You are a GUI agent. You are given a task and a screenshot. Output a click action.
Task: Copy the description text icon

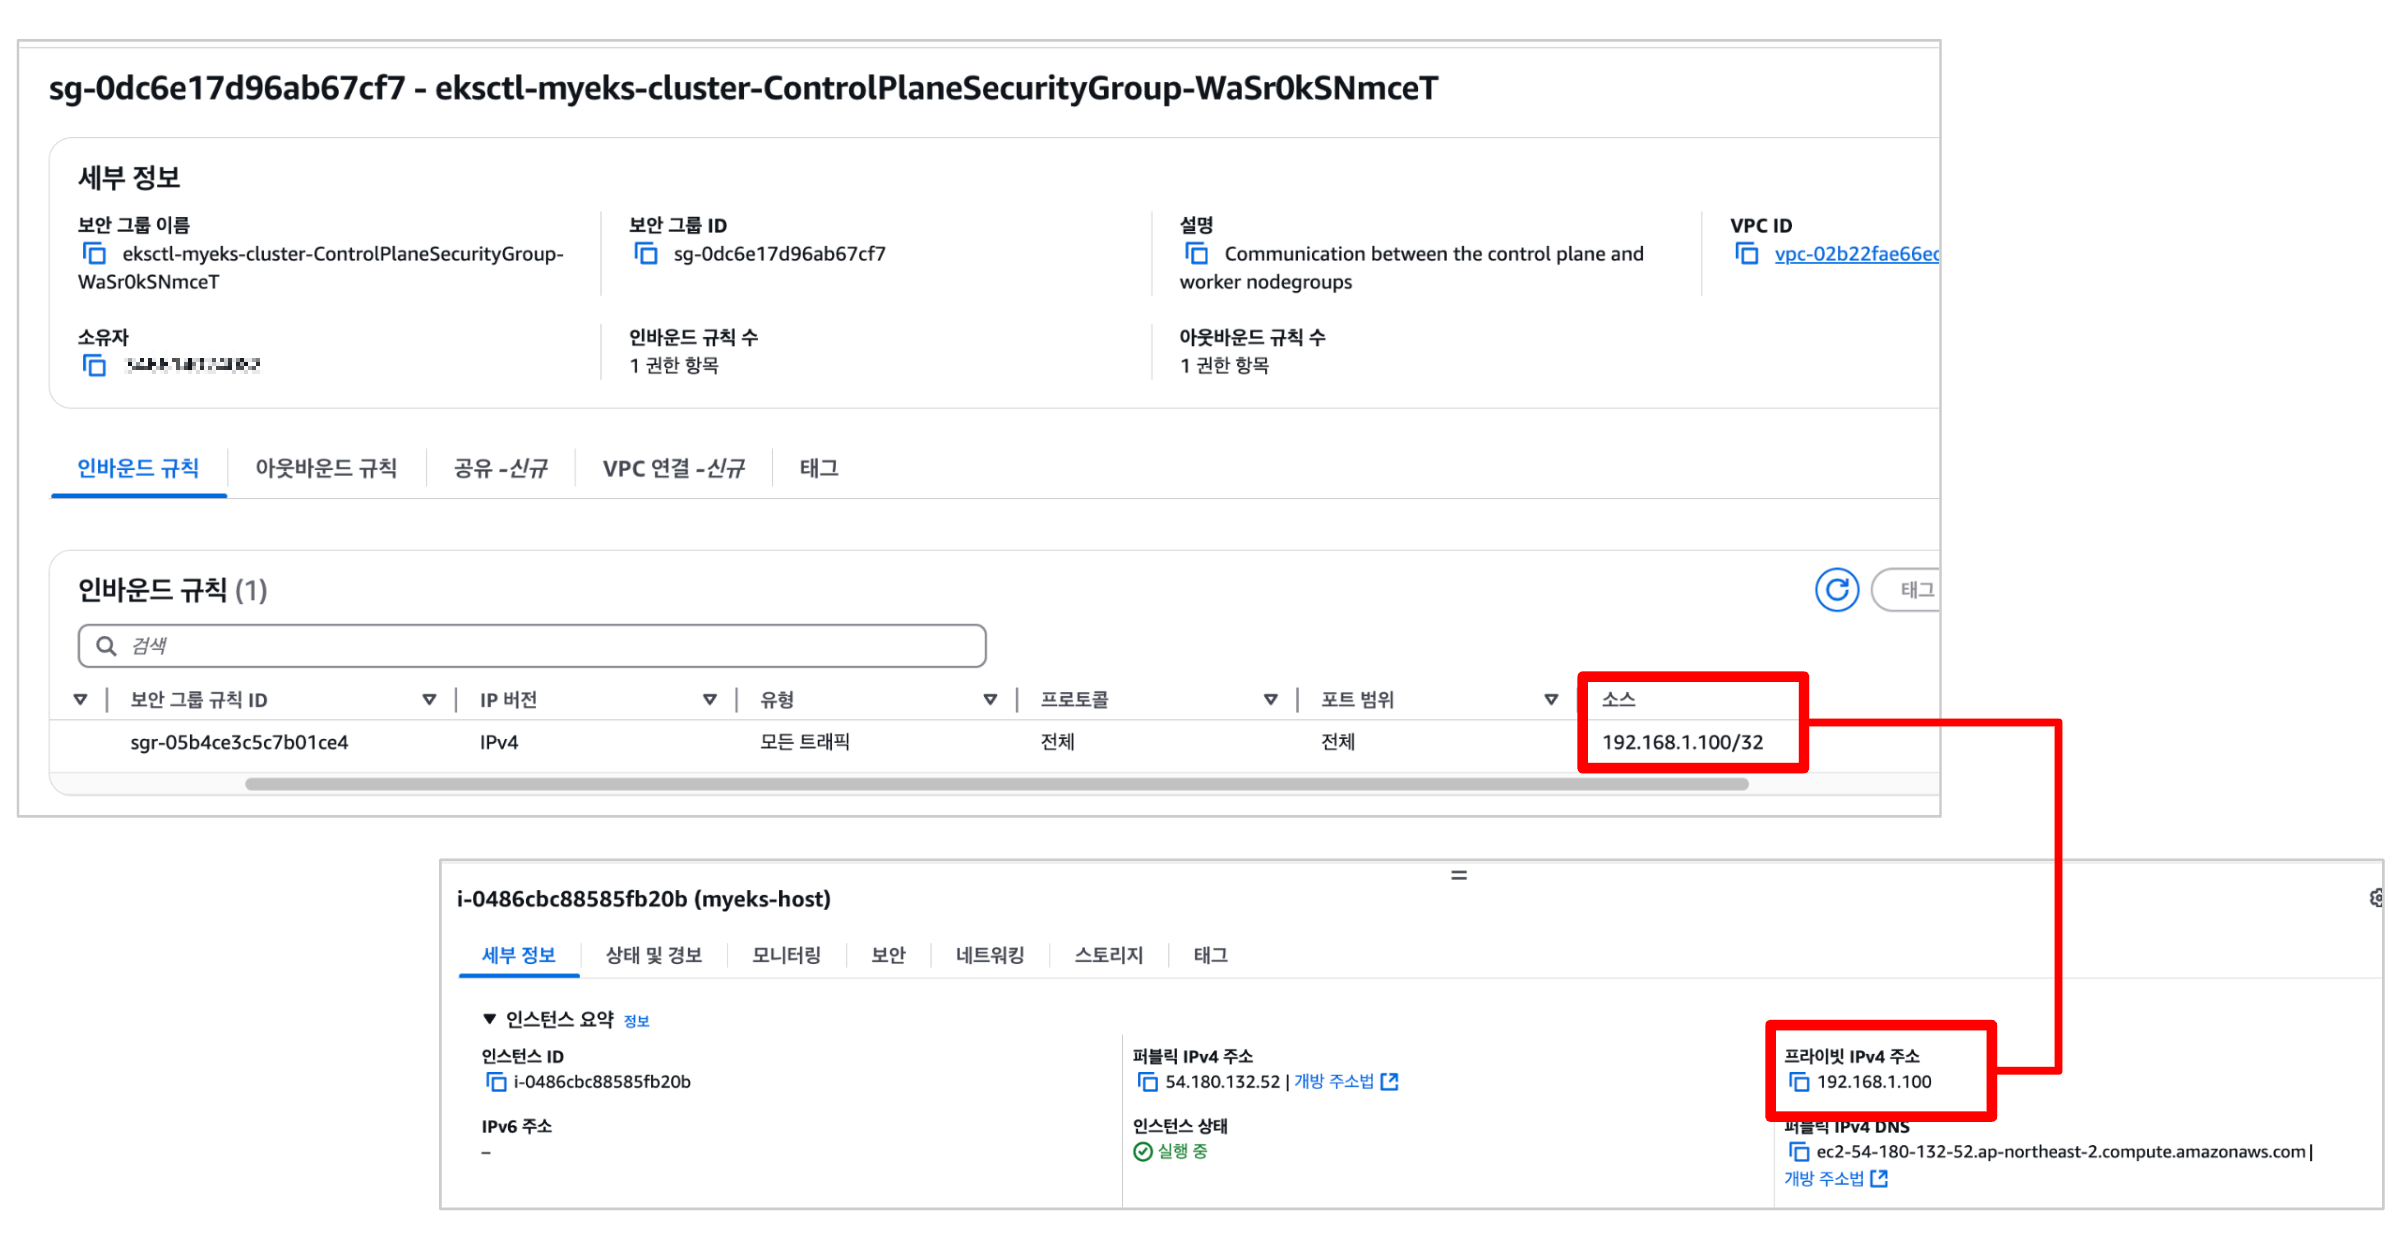tap(1196, 254)
